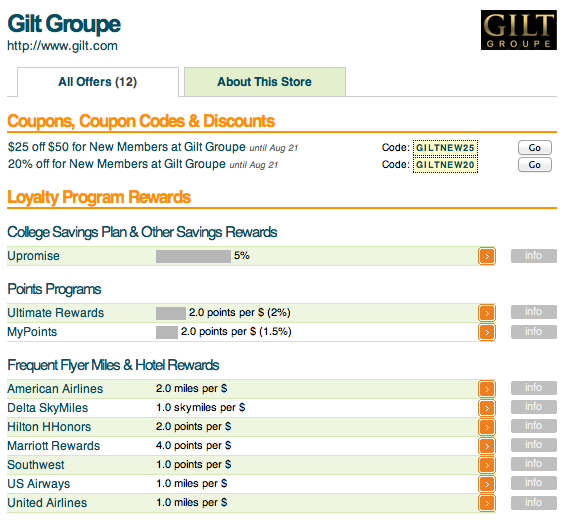Click Southwest '1.0 points per $' value
The height and width of the screenshot is (524, 567).
pyautogui.click(x=193, y=464)
